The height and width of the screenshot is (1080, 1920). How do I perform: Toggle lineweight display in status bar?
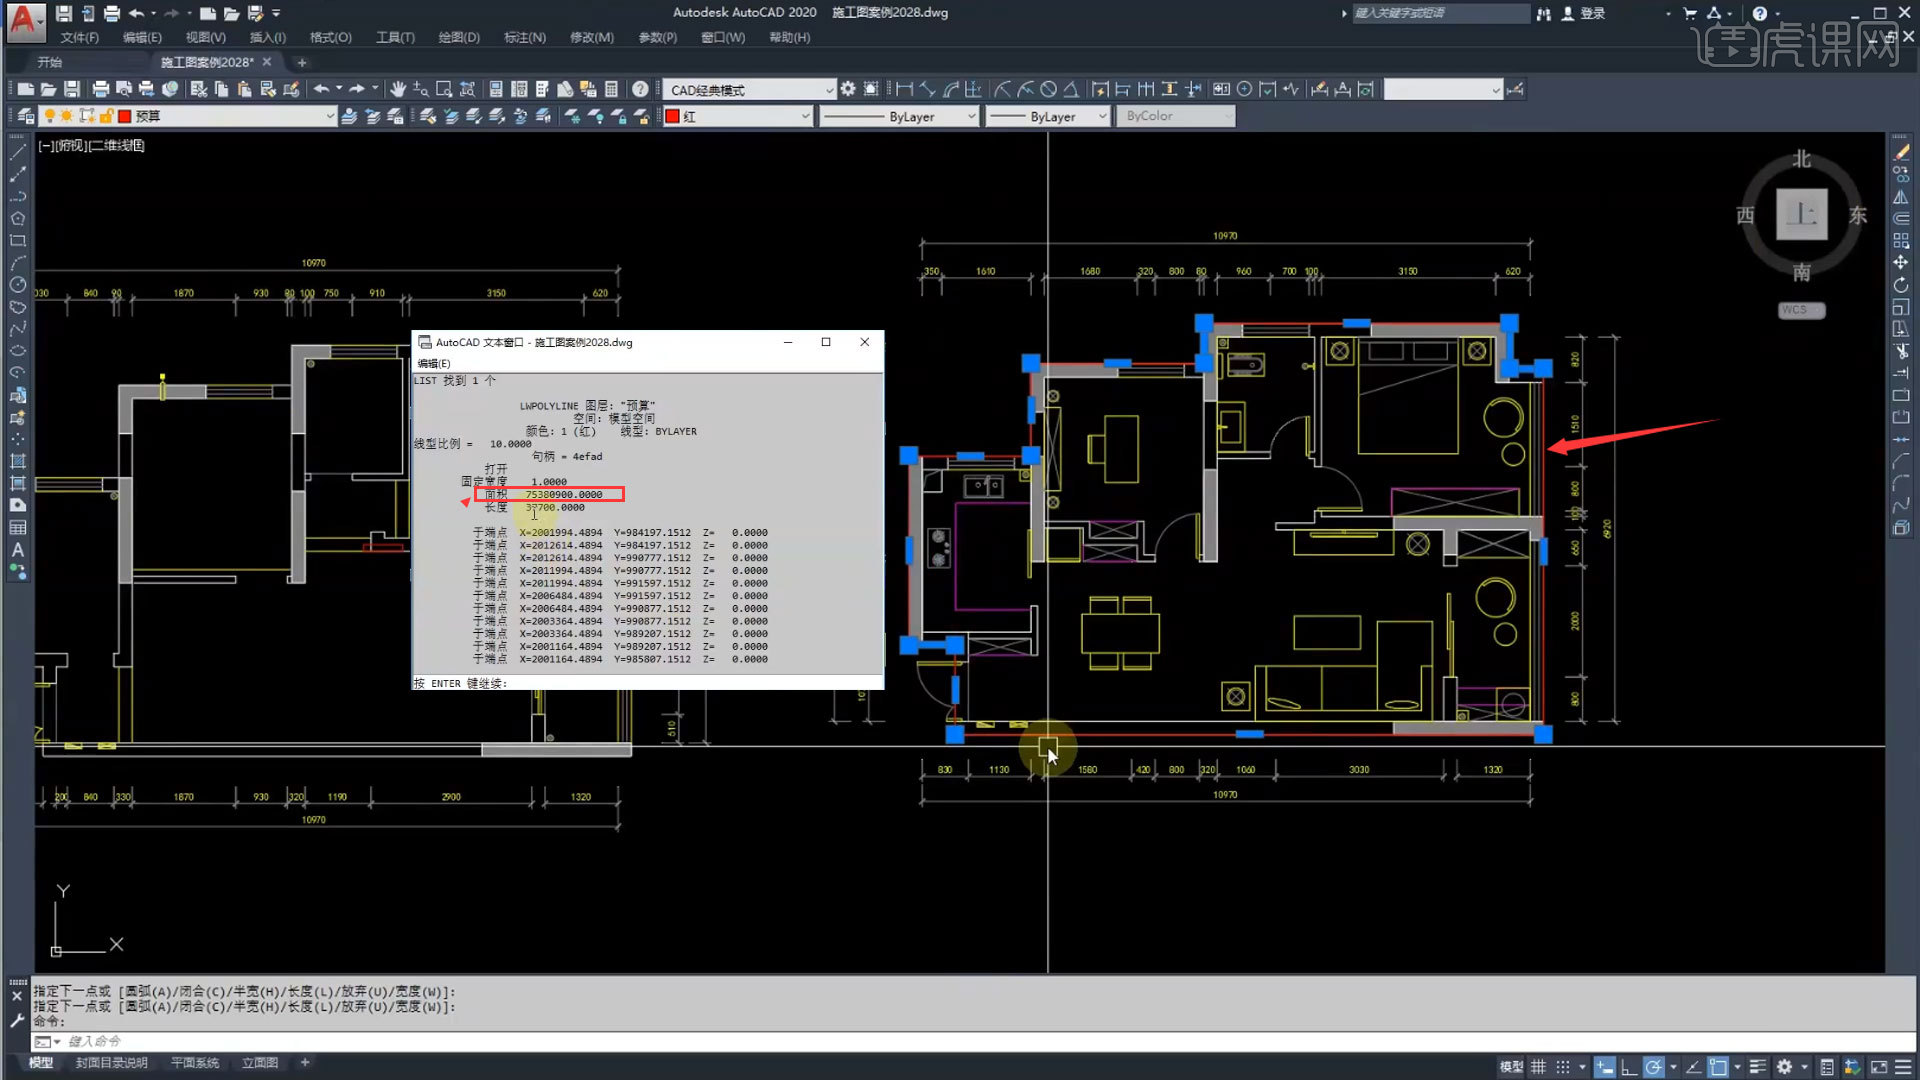[x=1757, y=1067]
